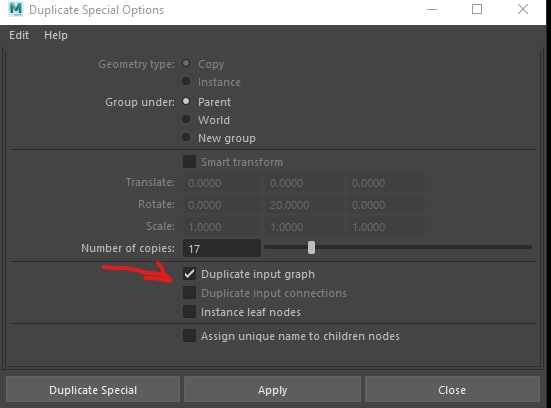Screen dimensions: 551x408
Task: Click Translate Y value field
Action: (x=304, y=183)
